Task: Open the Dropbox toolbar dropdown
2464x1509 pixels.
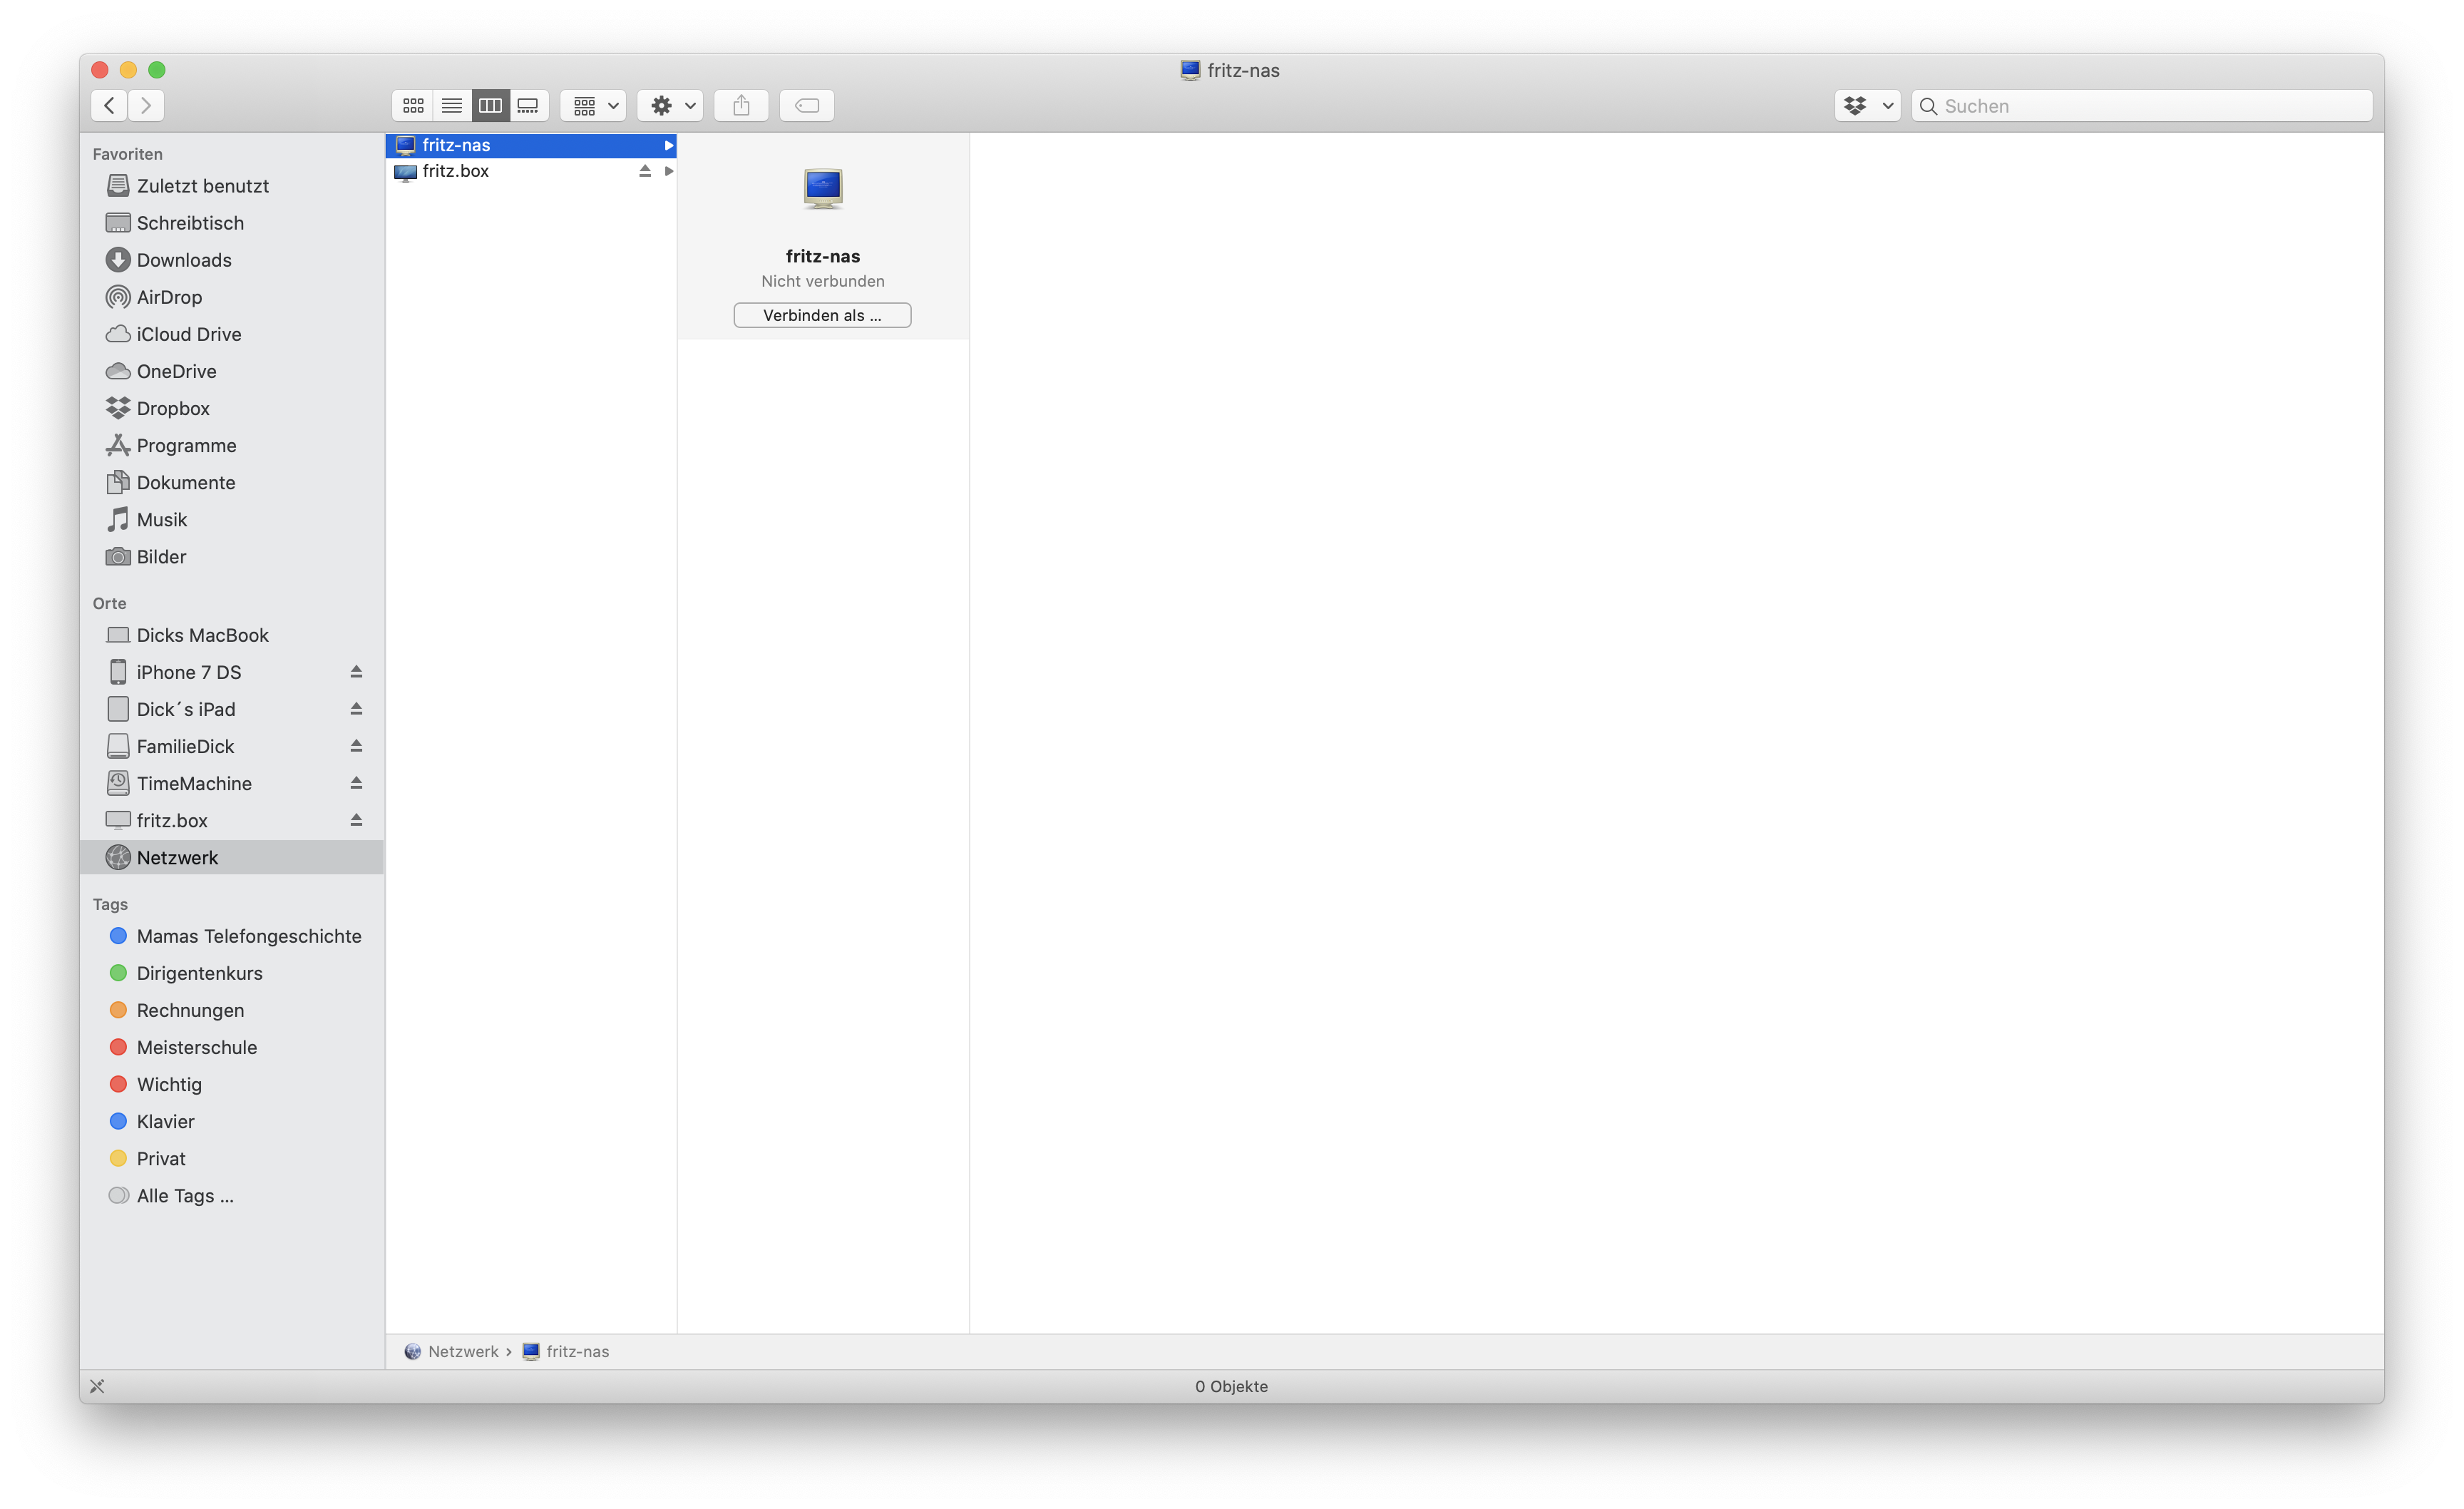Action: (x=1867, y=105)
